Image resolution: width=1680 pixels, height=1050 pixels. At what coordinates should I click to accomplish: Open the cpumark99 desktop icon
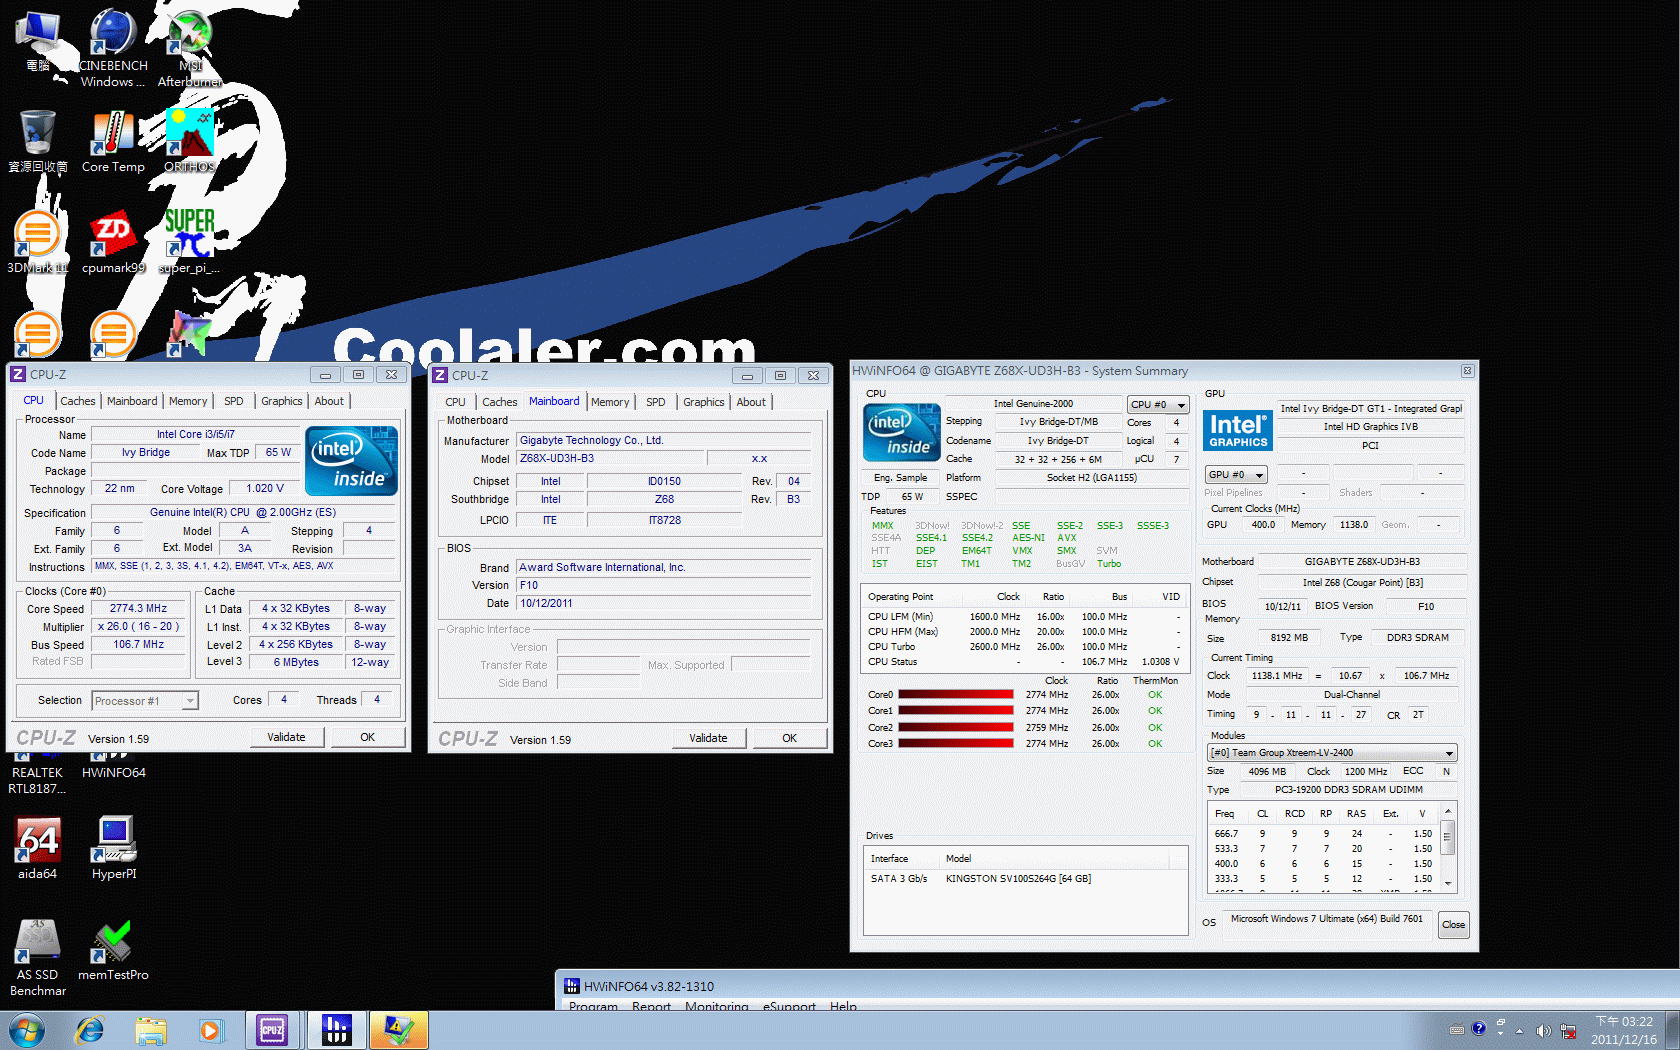click(113, 242)
